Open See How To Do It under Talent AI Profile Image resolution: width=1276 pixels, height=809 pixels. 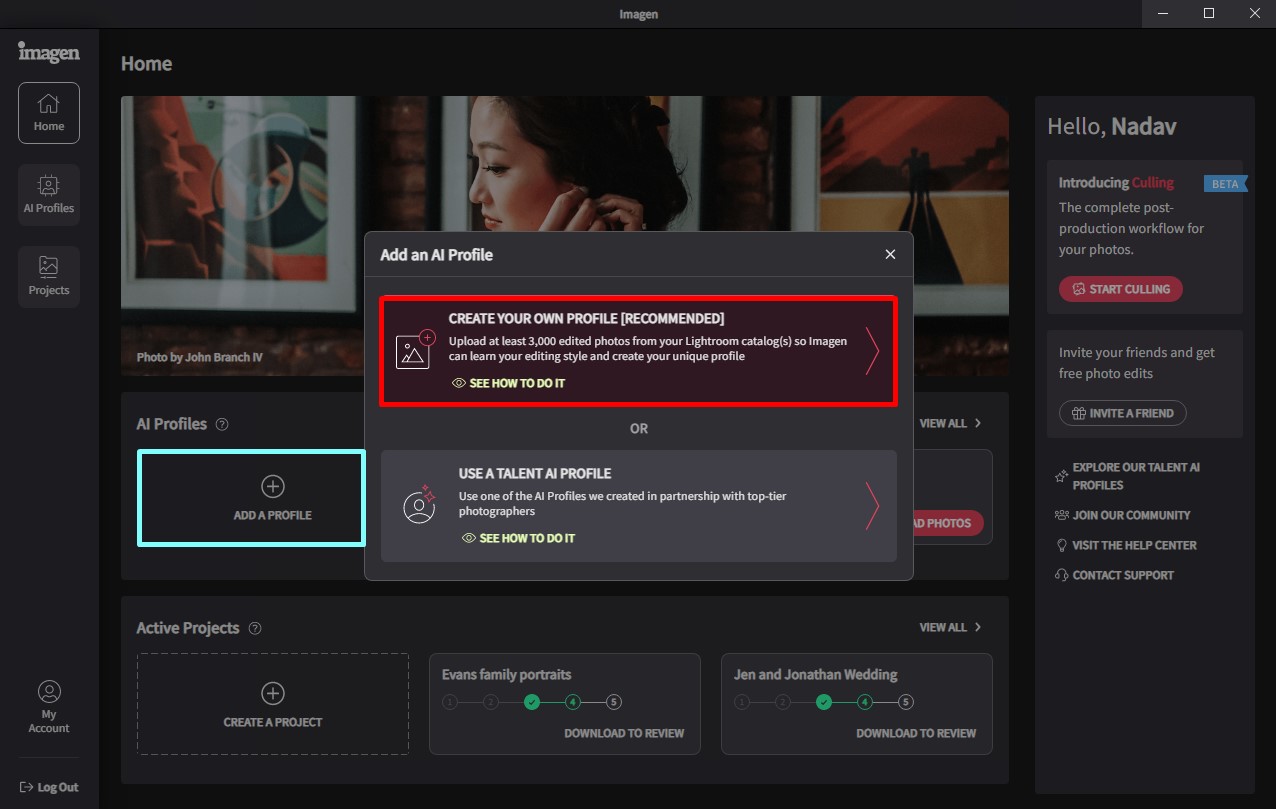[518, 538]
